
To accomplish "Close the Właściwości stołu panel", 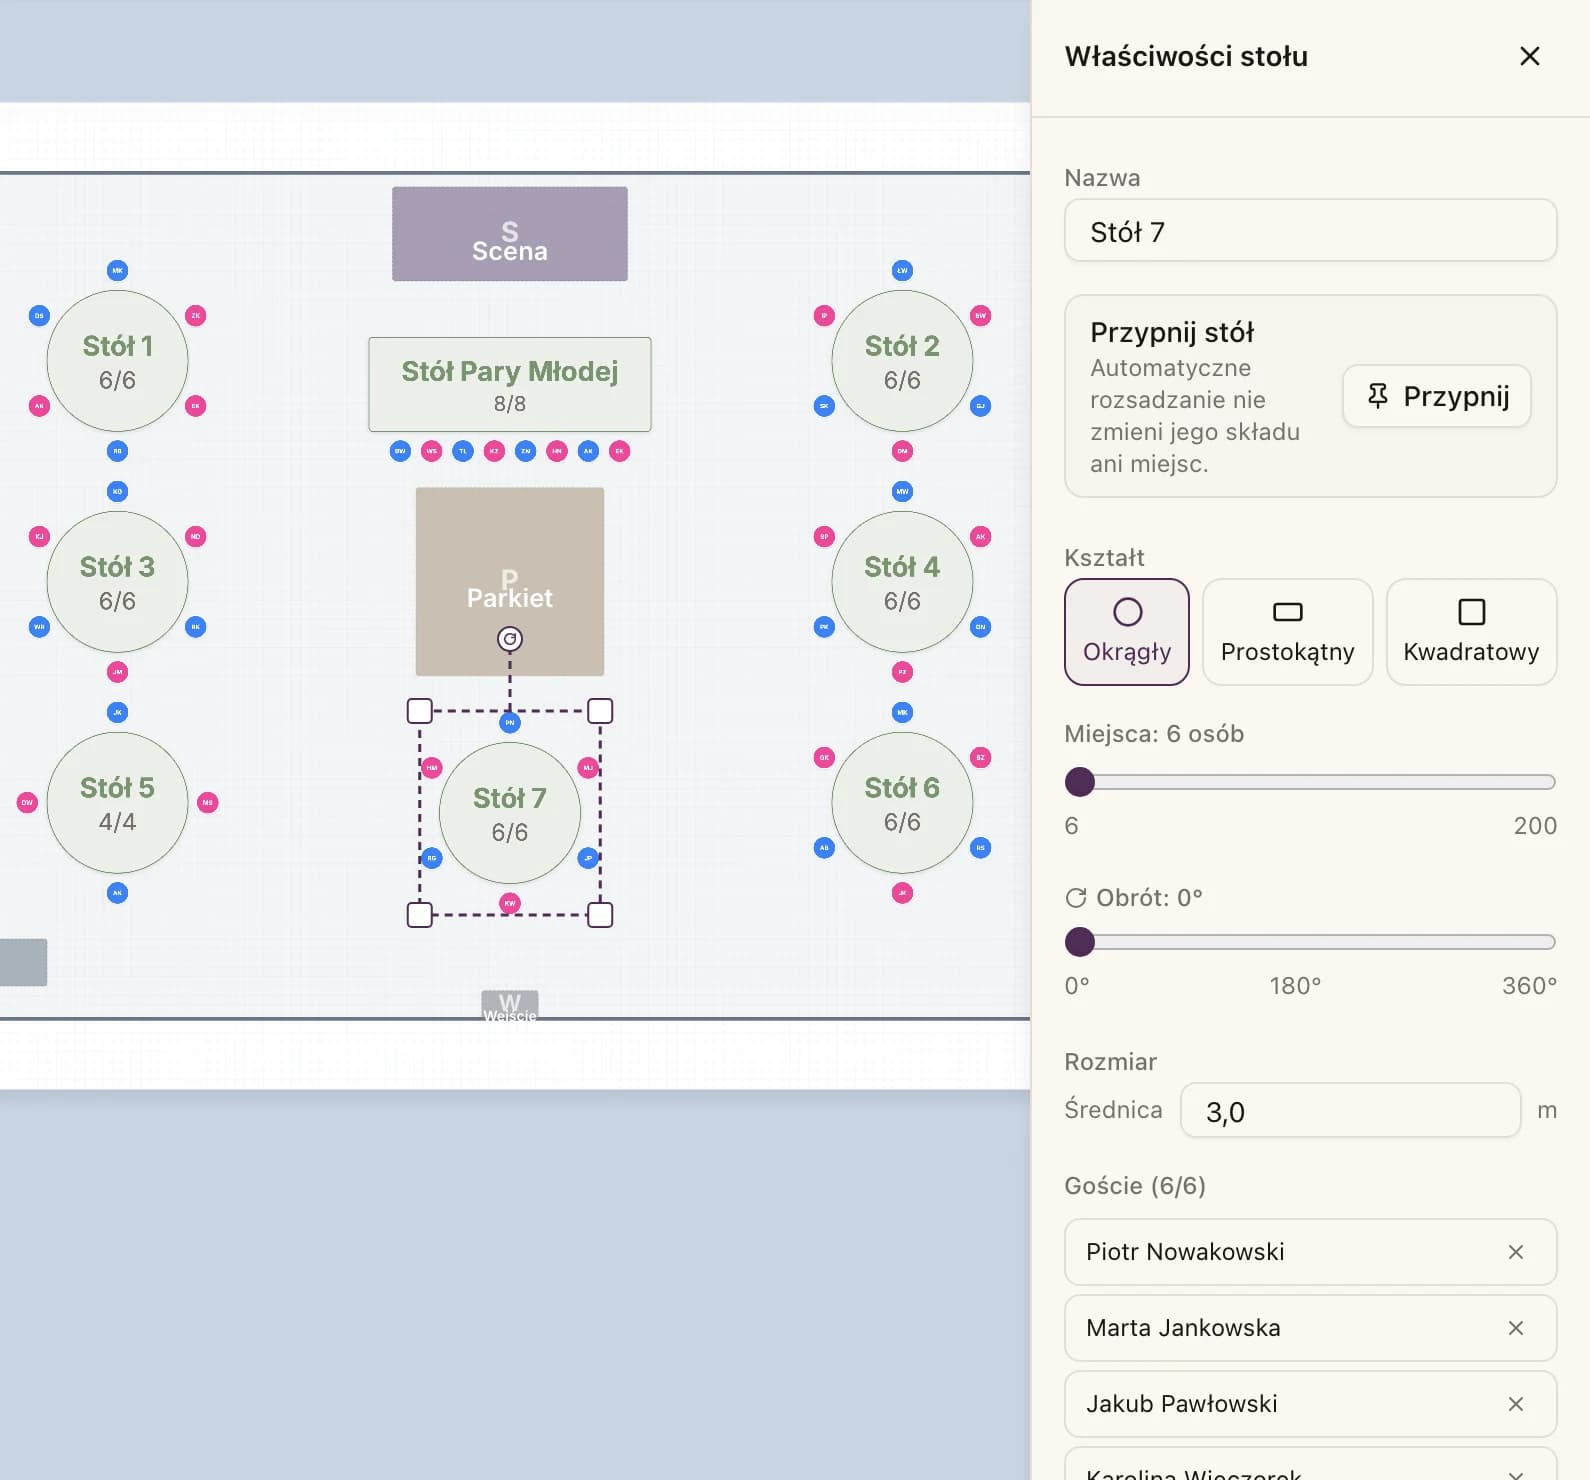I will click(1529, 56).
